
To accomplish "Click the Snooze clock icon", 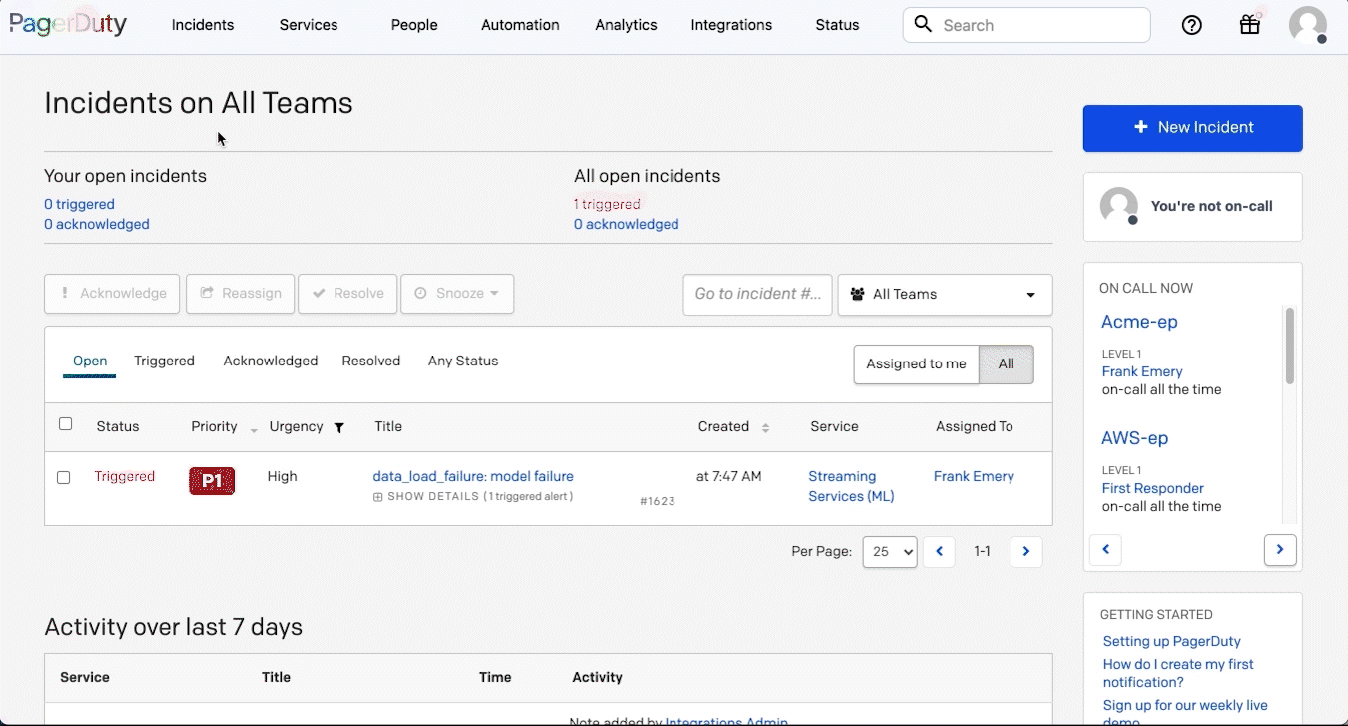I will pos(421,293).
